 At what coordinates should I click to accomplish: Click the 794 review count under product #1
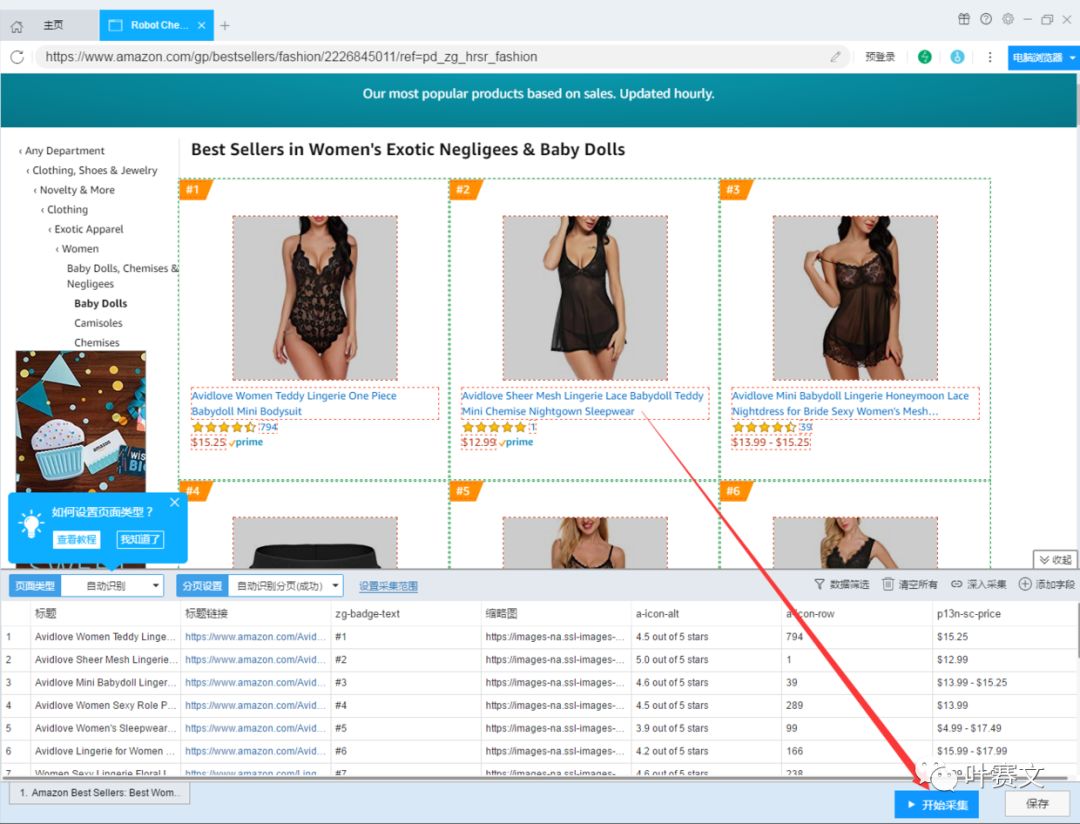click(268, 427)
